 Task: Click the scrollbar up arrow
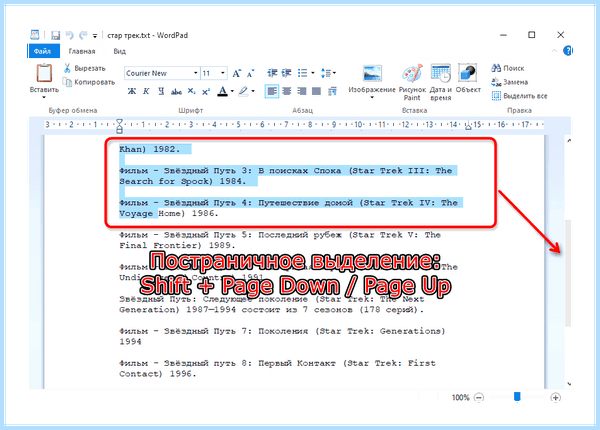click(x=569, y=141)
